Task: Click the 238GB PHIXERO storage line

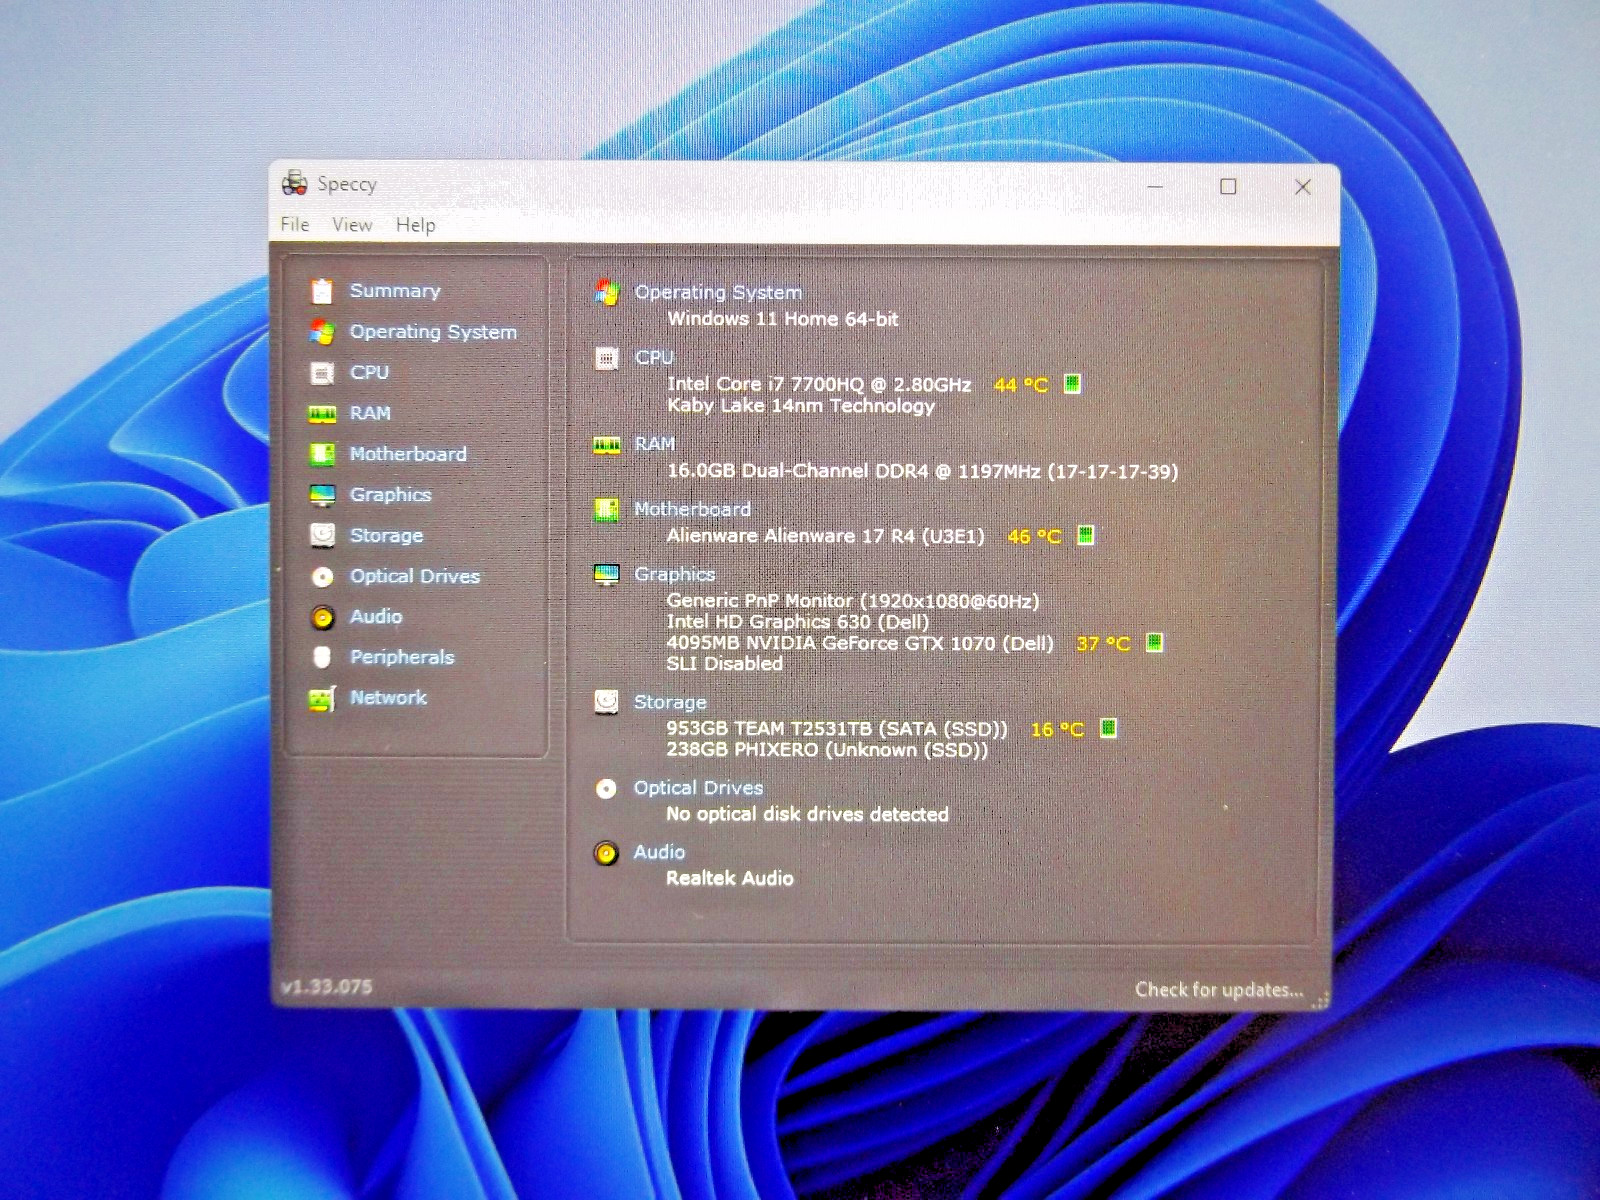Action: point(827,750)
